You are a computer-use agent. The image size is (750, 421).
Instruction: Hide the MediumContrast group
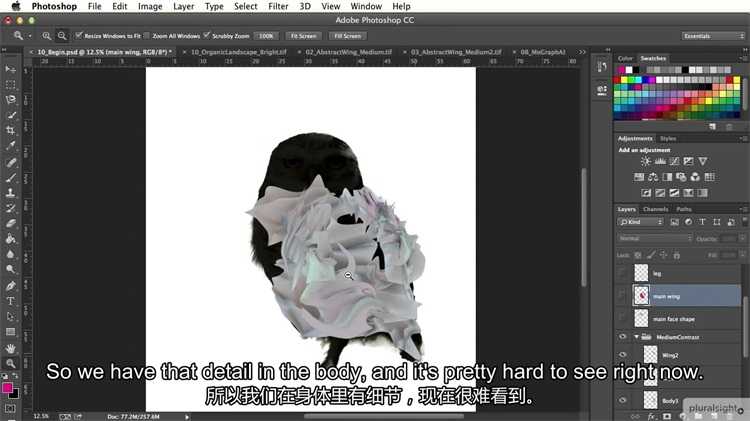pos(622,337)
